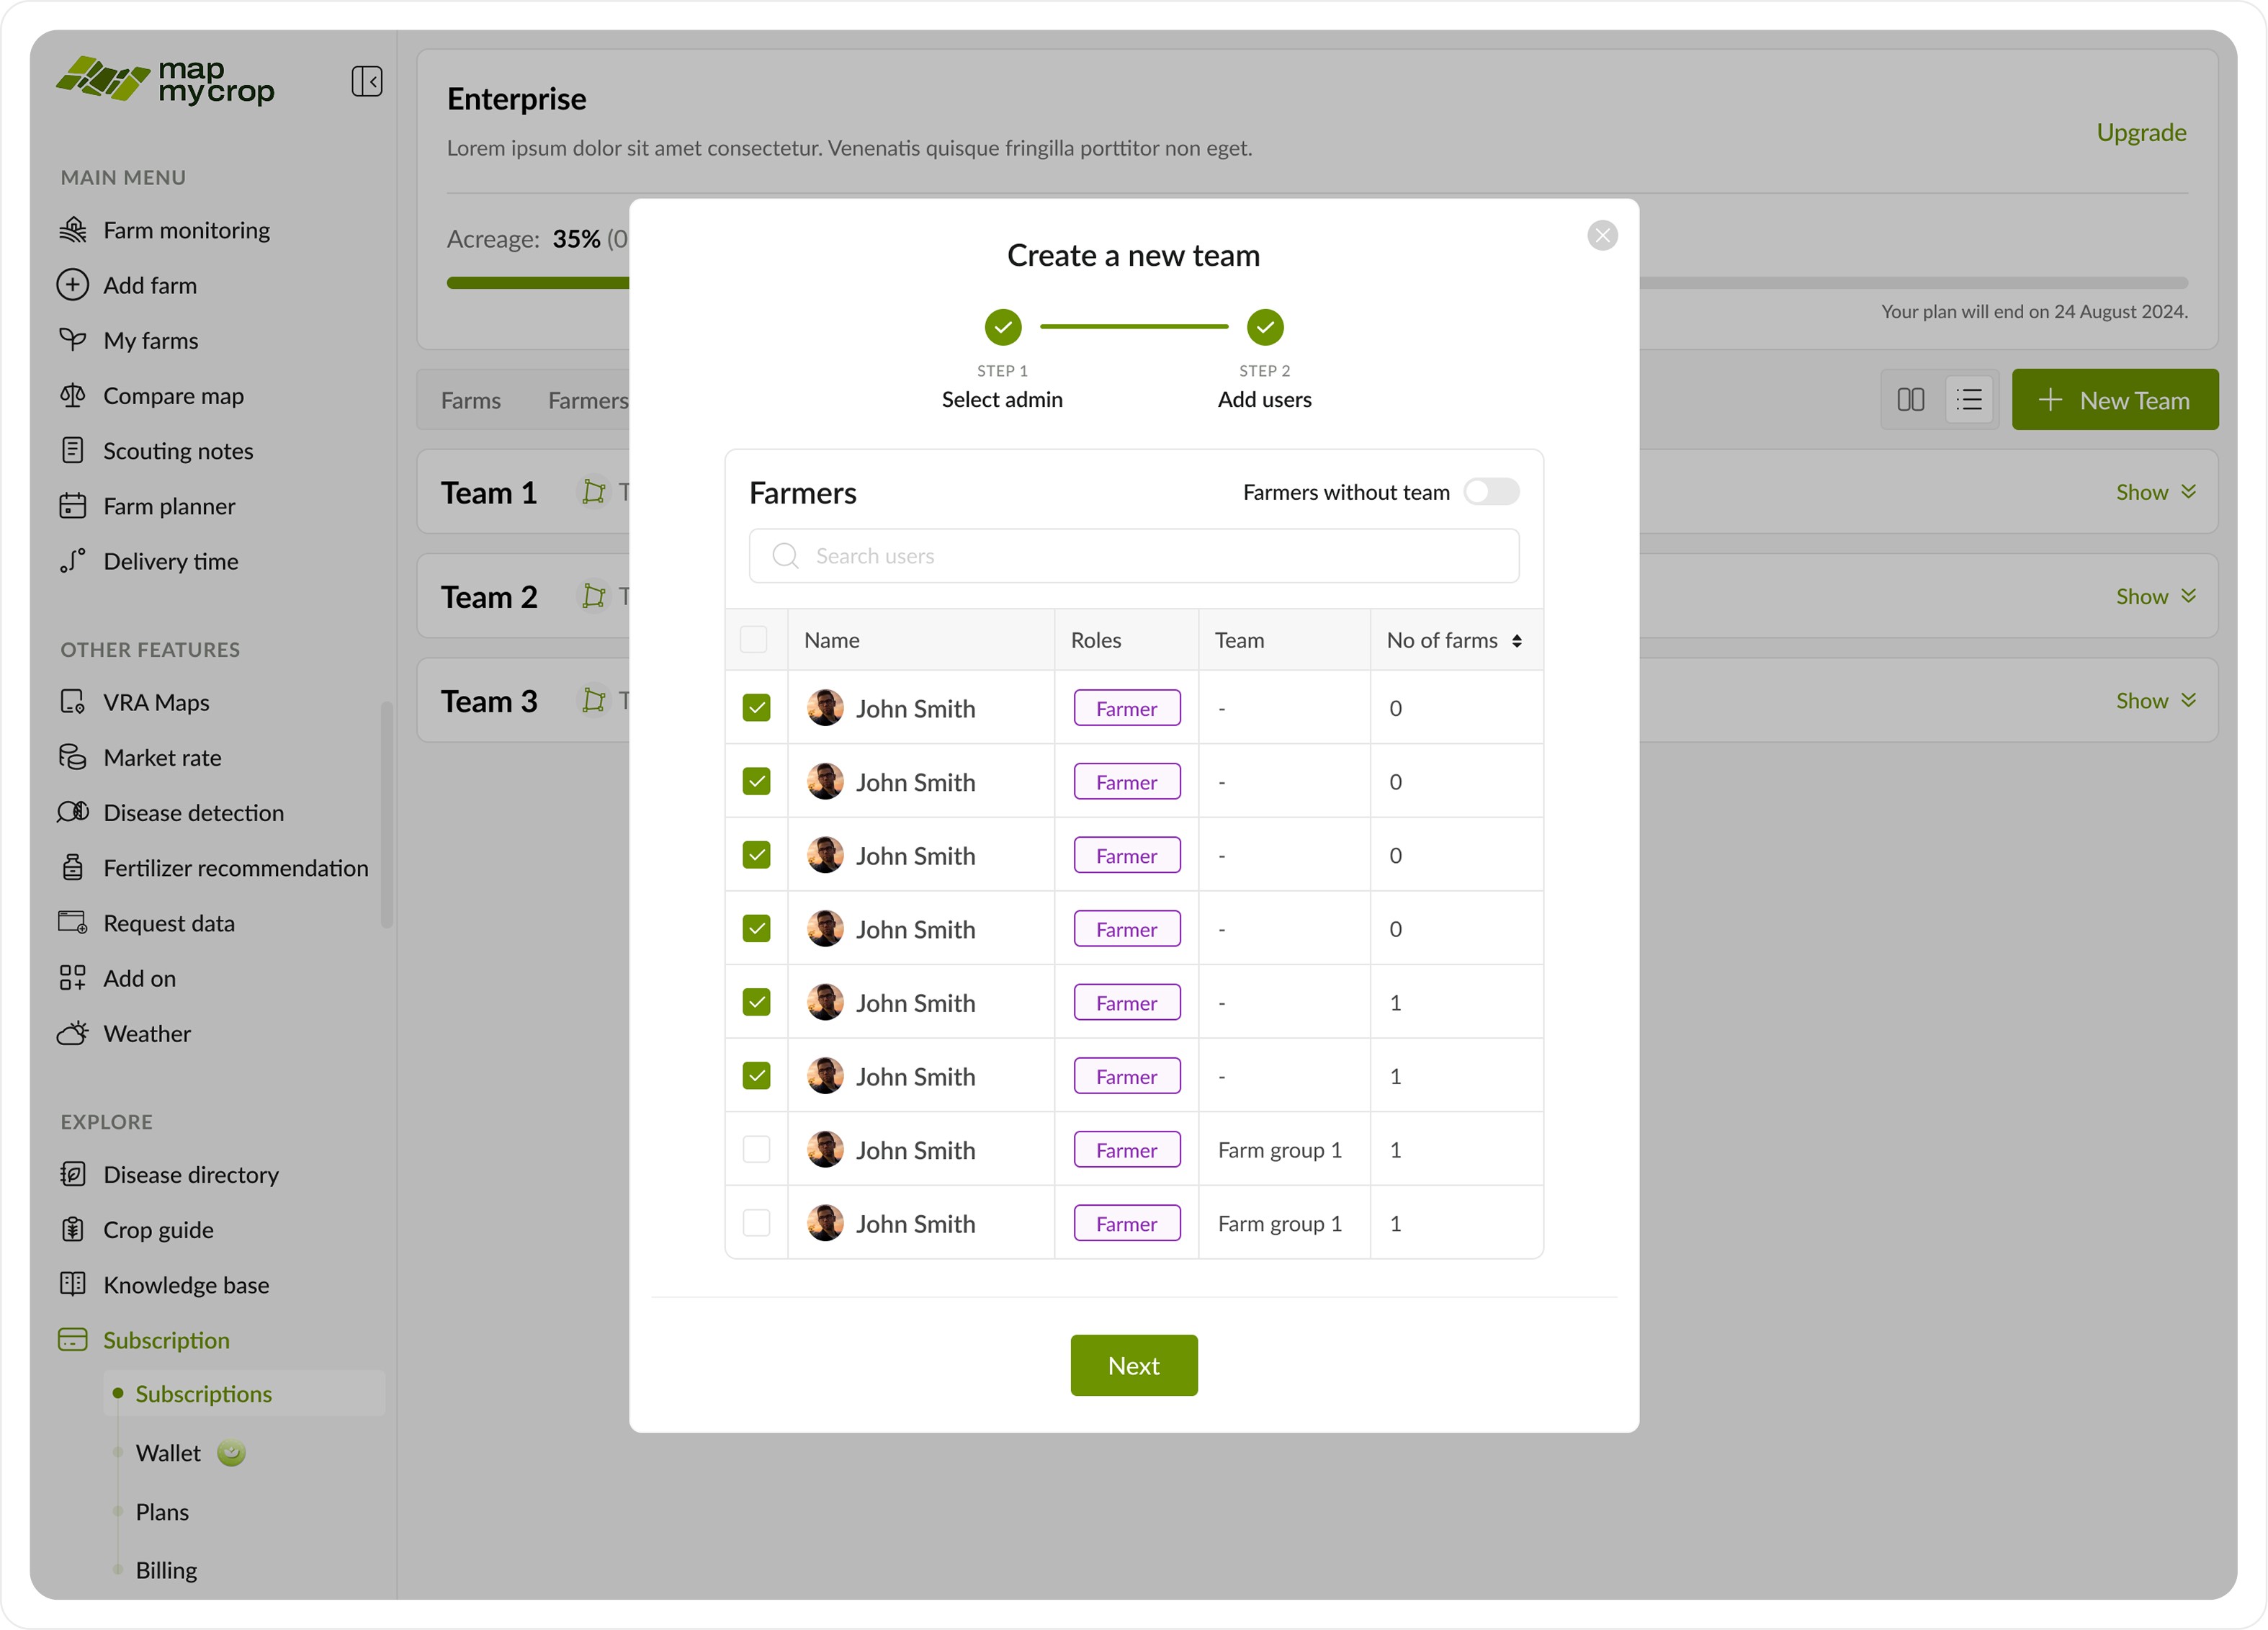
Task: Click the Compare map scales icon
Action: click(x=73, y=396)
